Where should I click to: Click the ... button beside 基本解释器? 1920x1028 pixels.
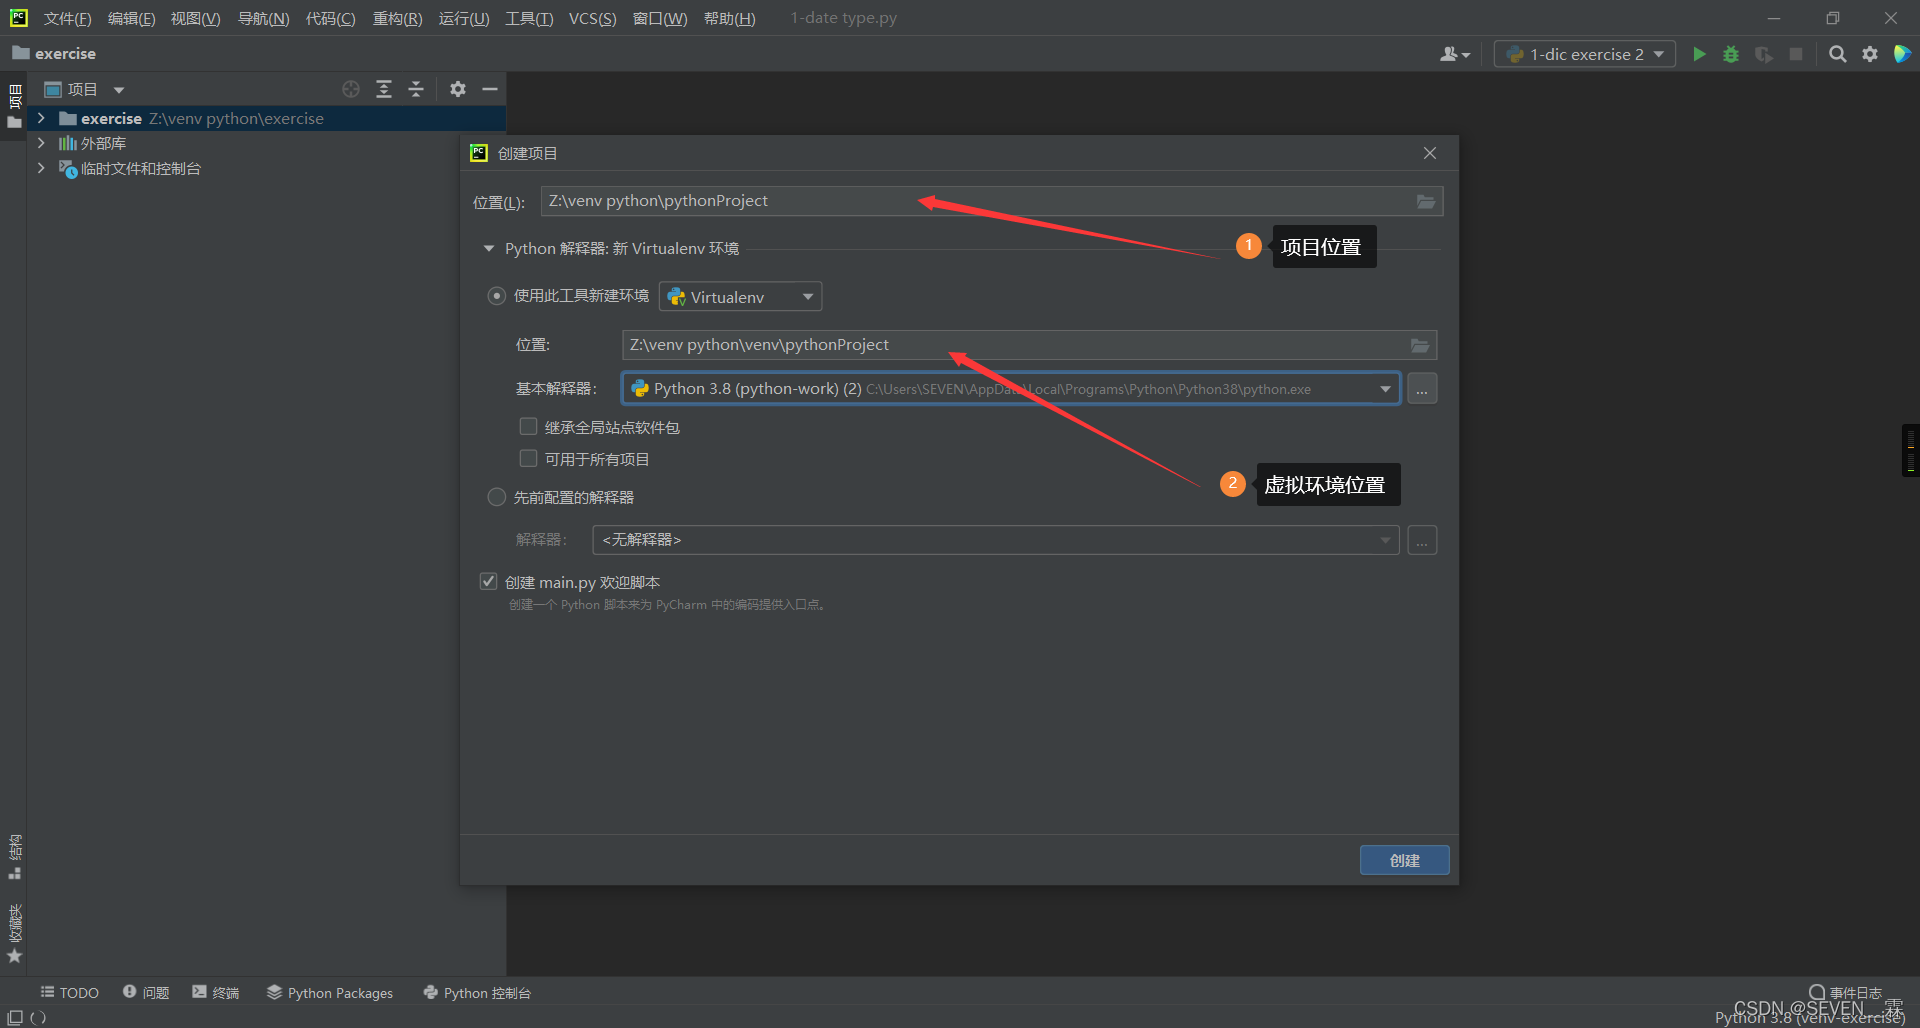point(1422,388)
